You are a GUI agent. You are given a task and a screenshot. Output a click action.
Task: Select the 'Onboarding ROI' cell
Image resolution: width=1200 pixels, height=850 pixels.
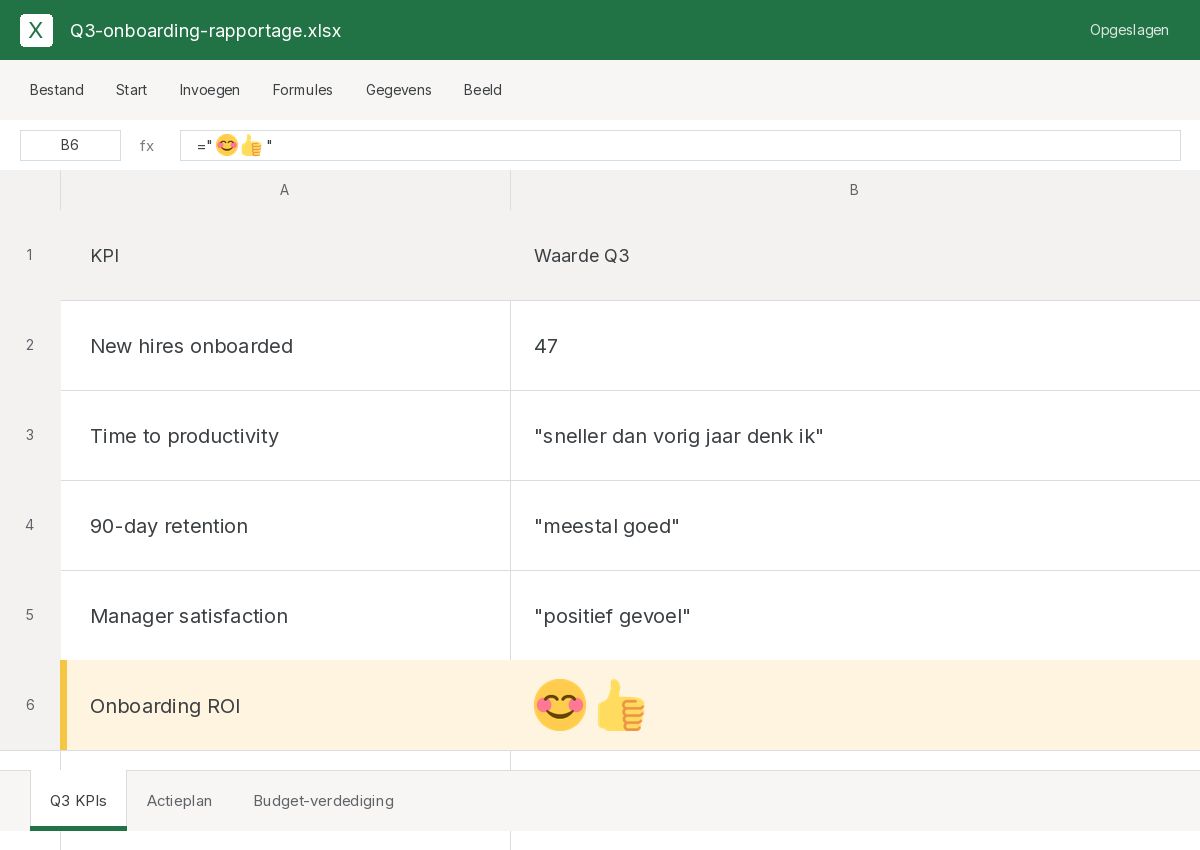(x=285, y=705)
